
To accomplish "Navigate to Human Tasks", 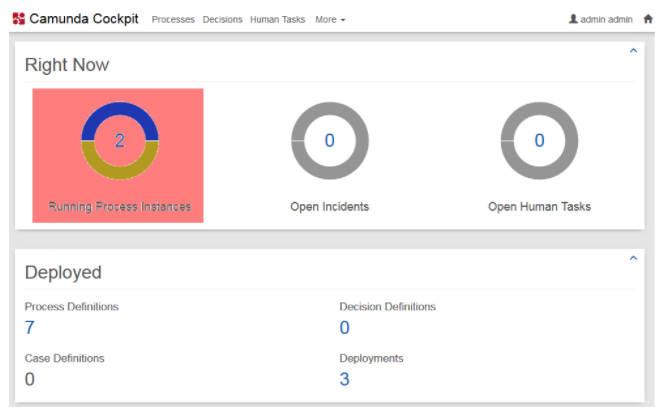I will 277,19.
